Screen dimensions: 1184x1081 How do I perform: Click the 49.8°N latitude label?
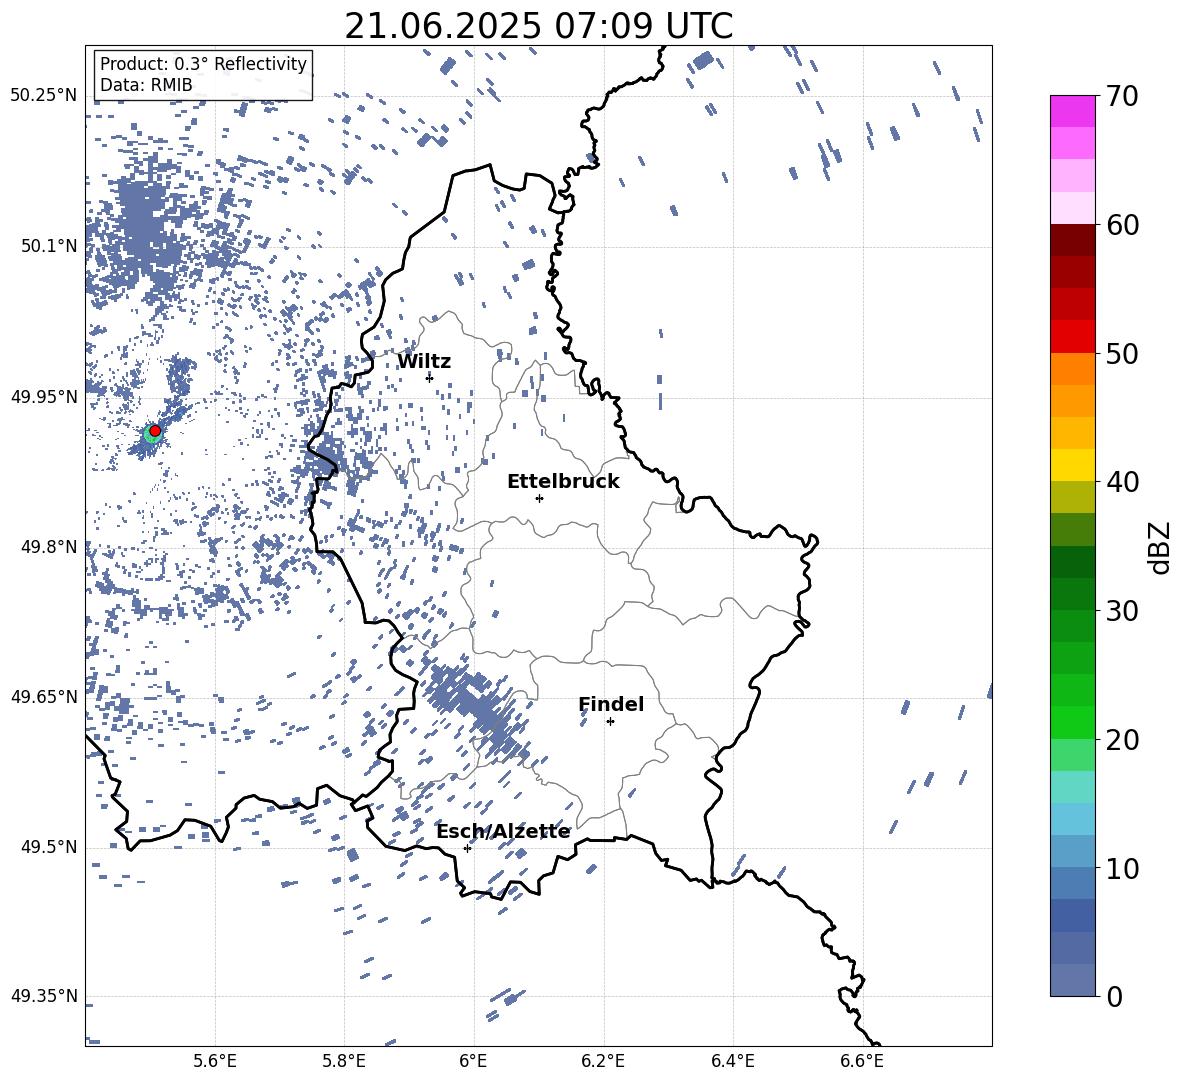pos(48,547)
